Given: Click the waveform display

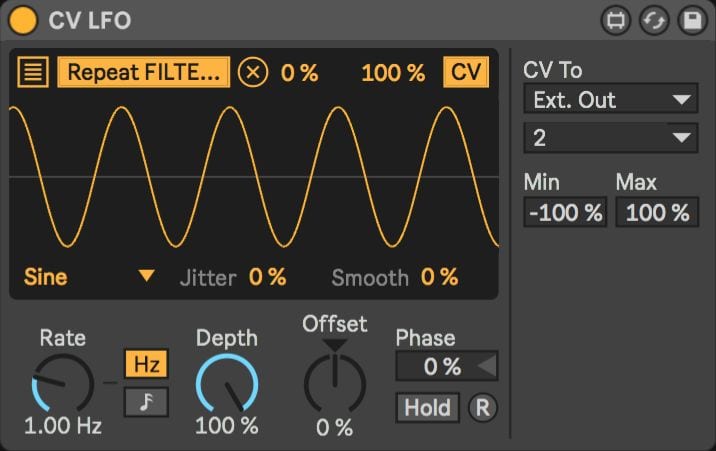Looking at the screenshot, I should (x=254, y=177).
